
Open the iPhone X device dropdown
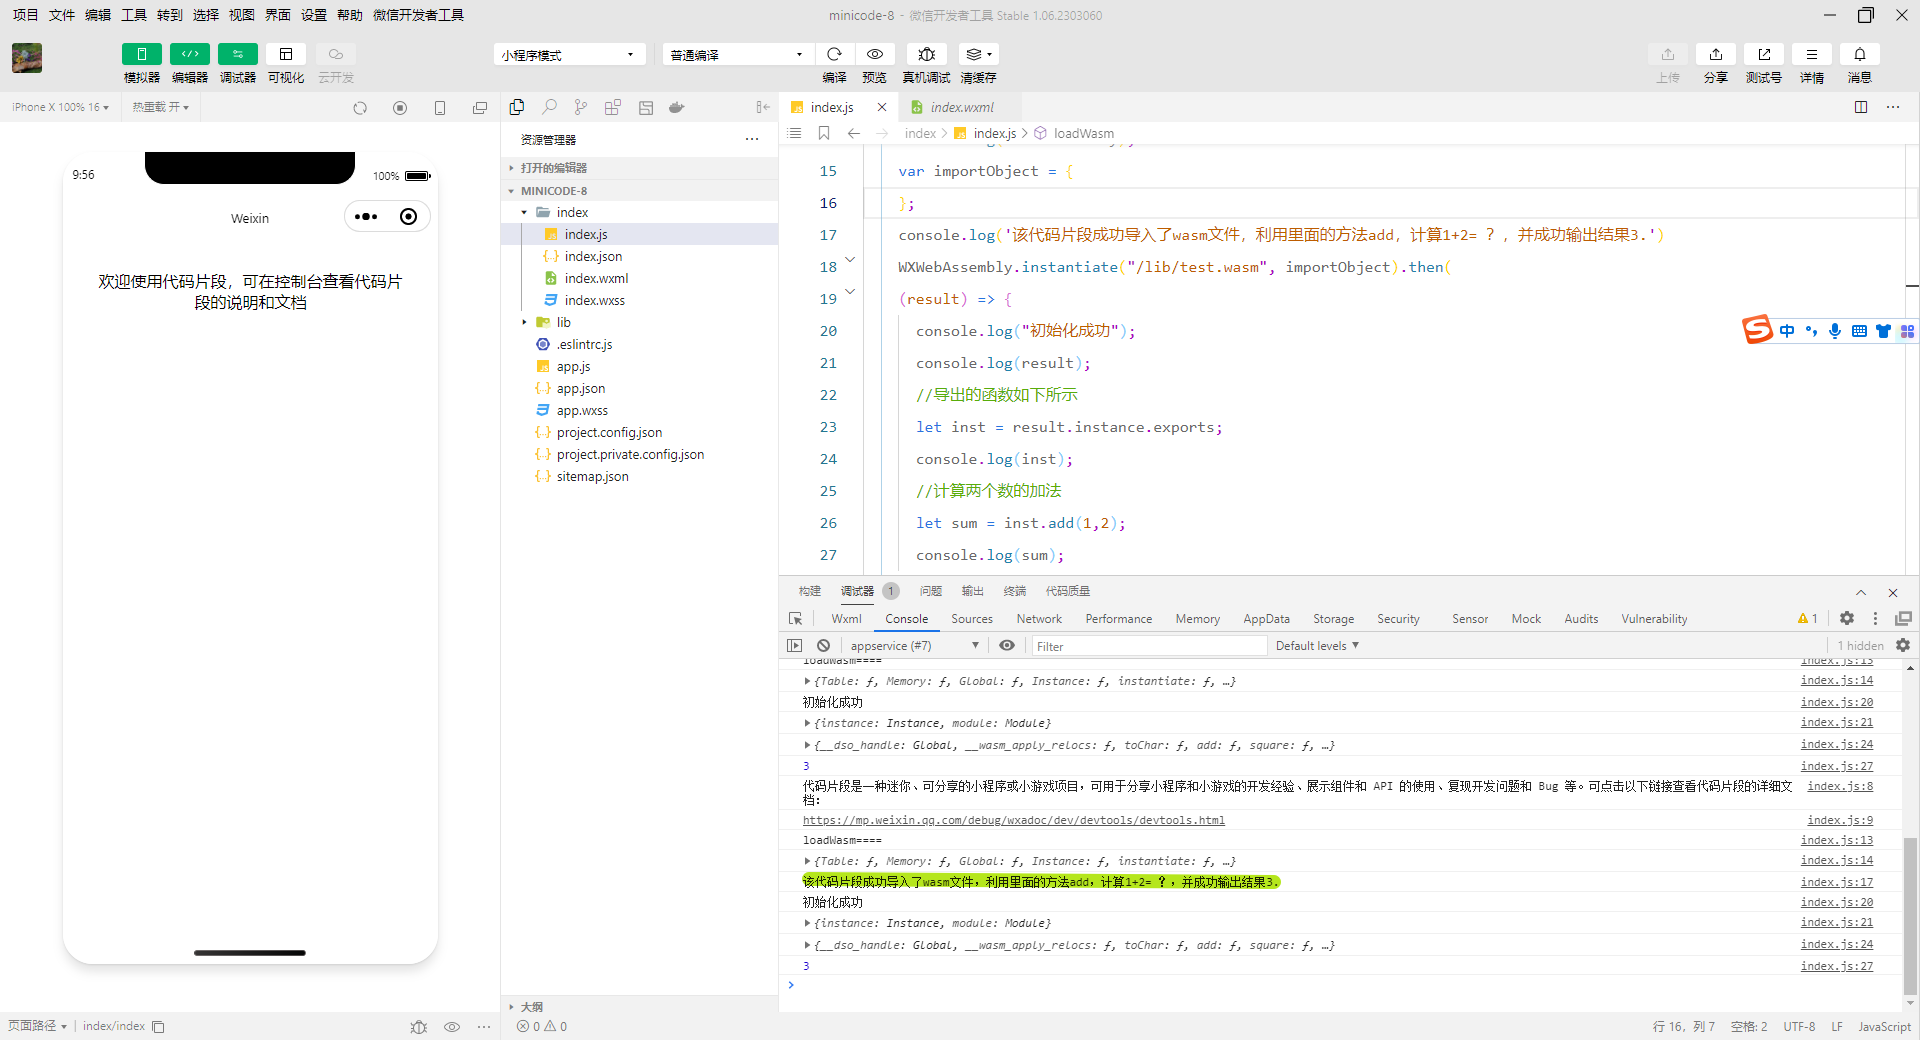(x=61, y=107)
